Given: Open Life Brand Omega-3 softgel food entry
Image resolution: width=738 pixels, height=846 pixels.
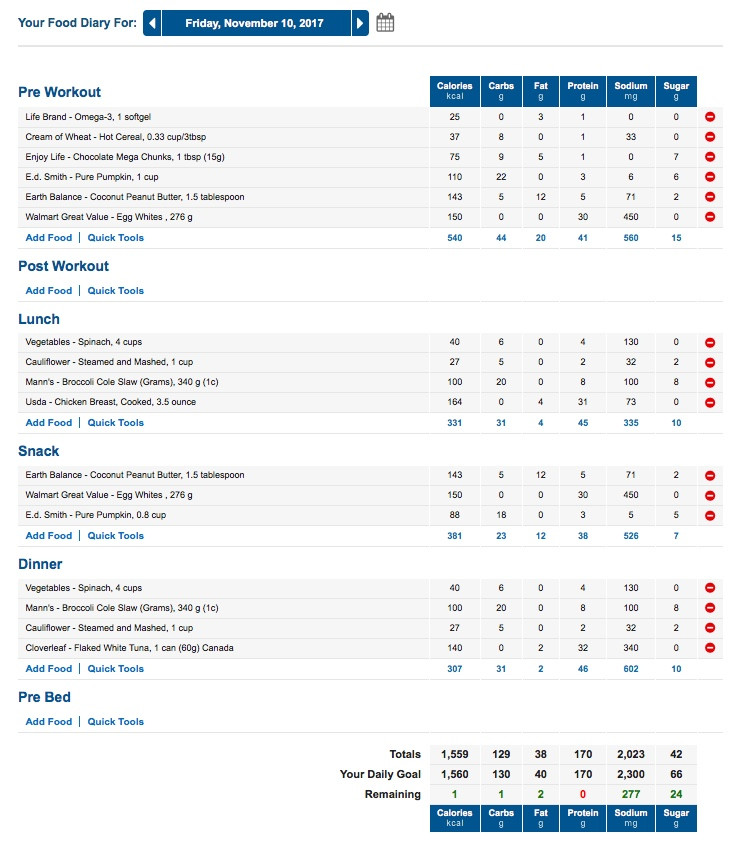Looking at the screenshot, I should coord(88,117).
